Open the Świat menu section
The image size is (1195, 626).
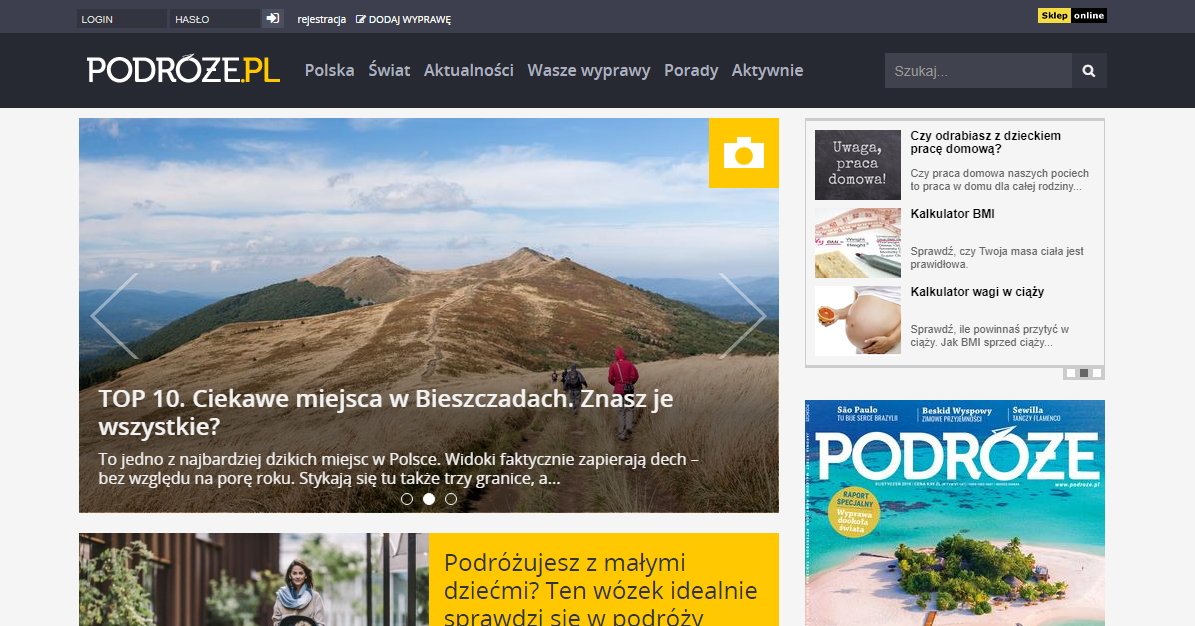[x=389, y=70]
